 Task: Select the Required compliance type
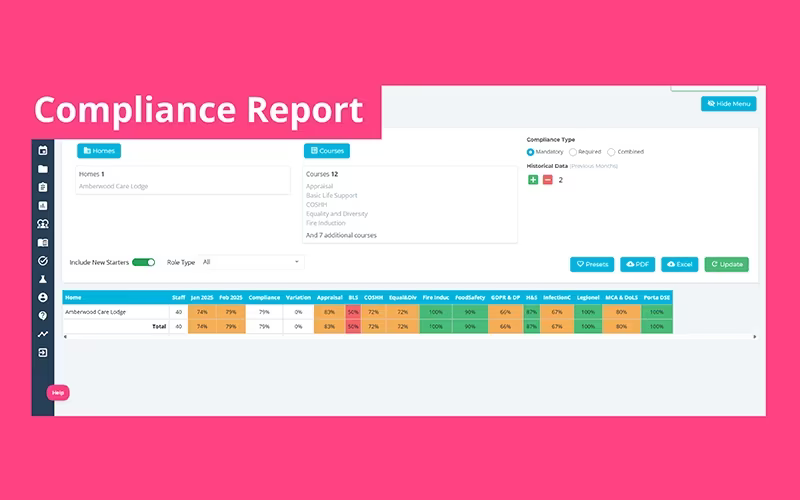[573, 152]
